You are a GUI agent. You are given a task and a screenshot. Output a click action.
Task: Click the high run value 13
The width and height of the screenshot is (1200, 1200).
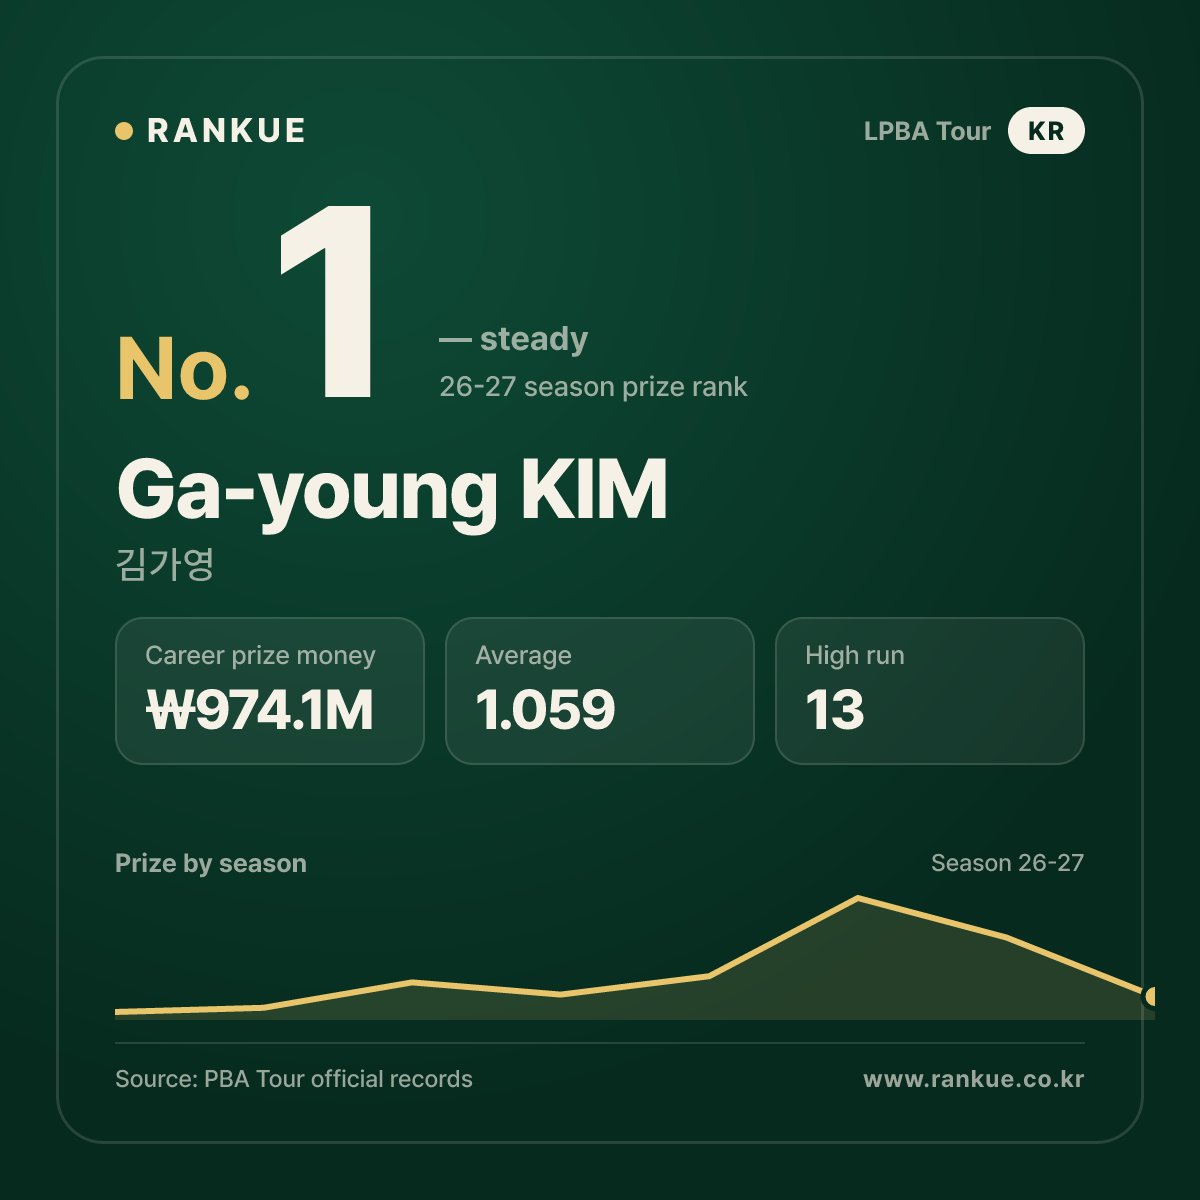click(x=835, y=710)
